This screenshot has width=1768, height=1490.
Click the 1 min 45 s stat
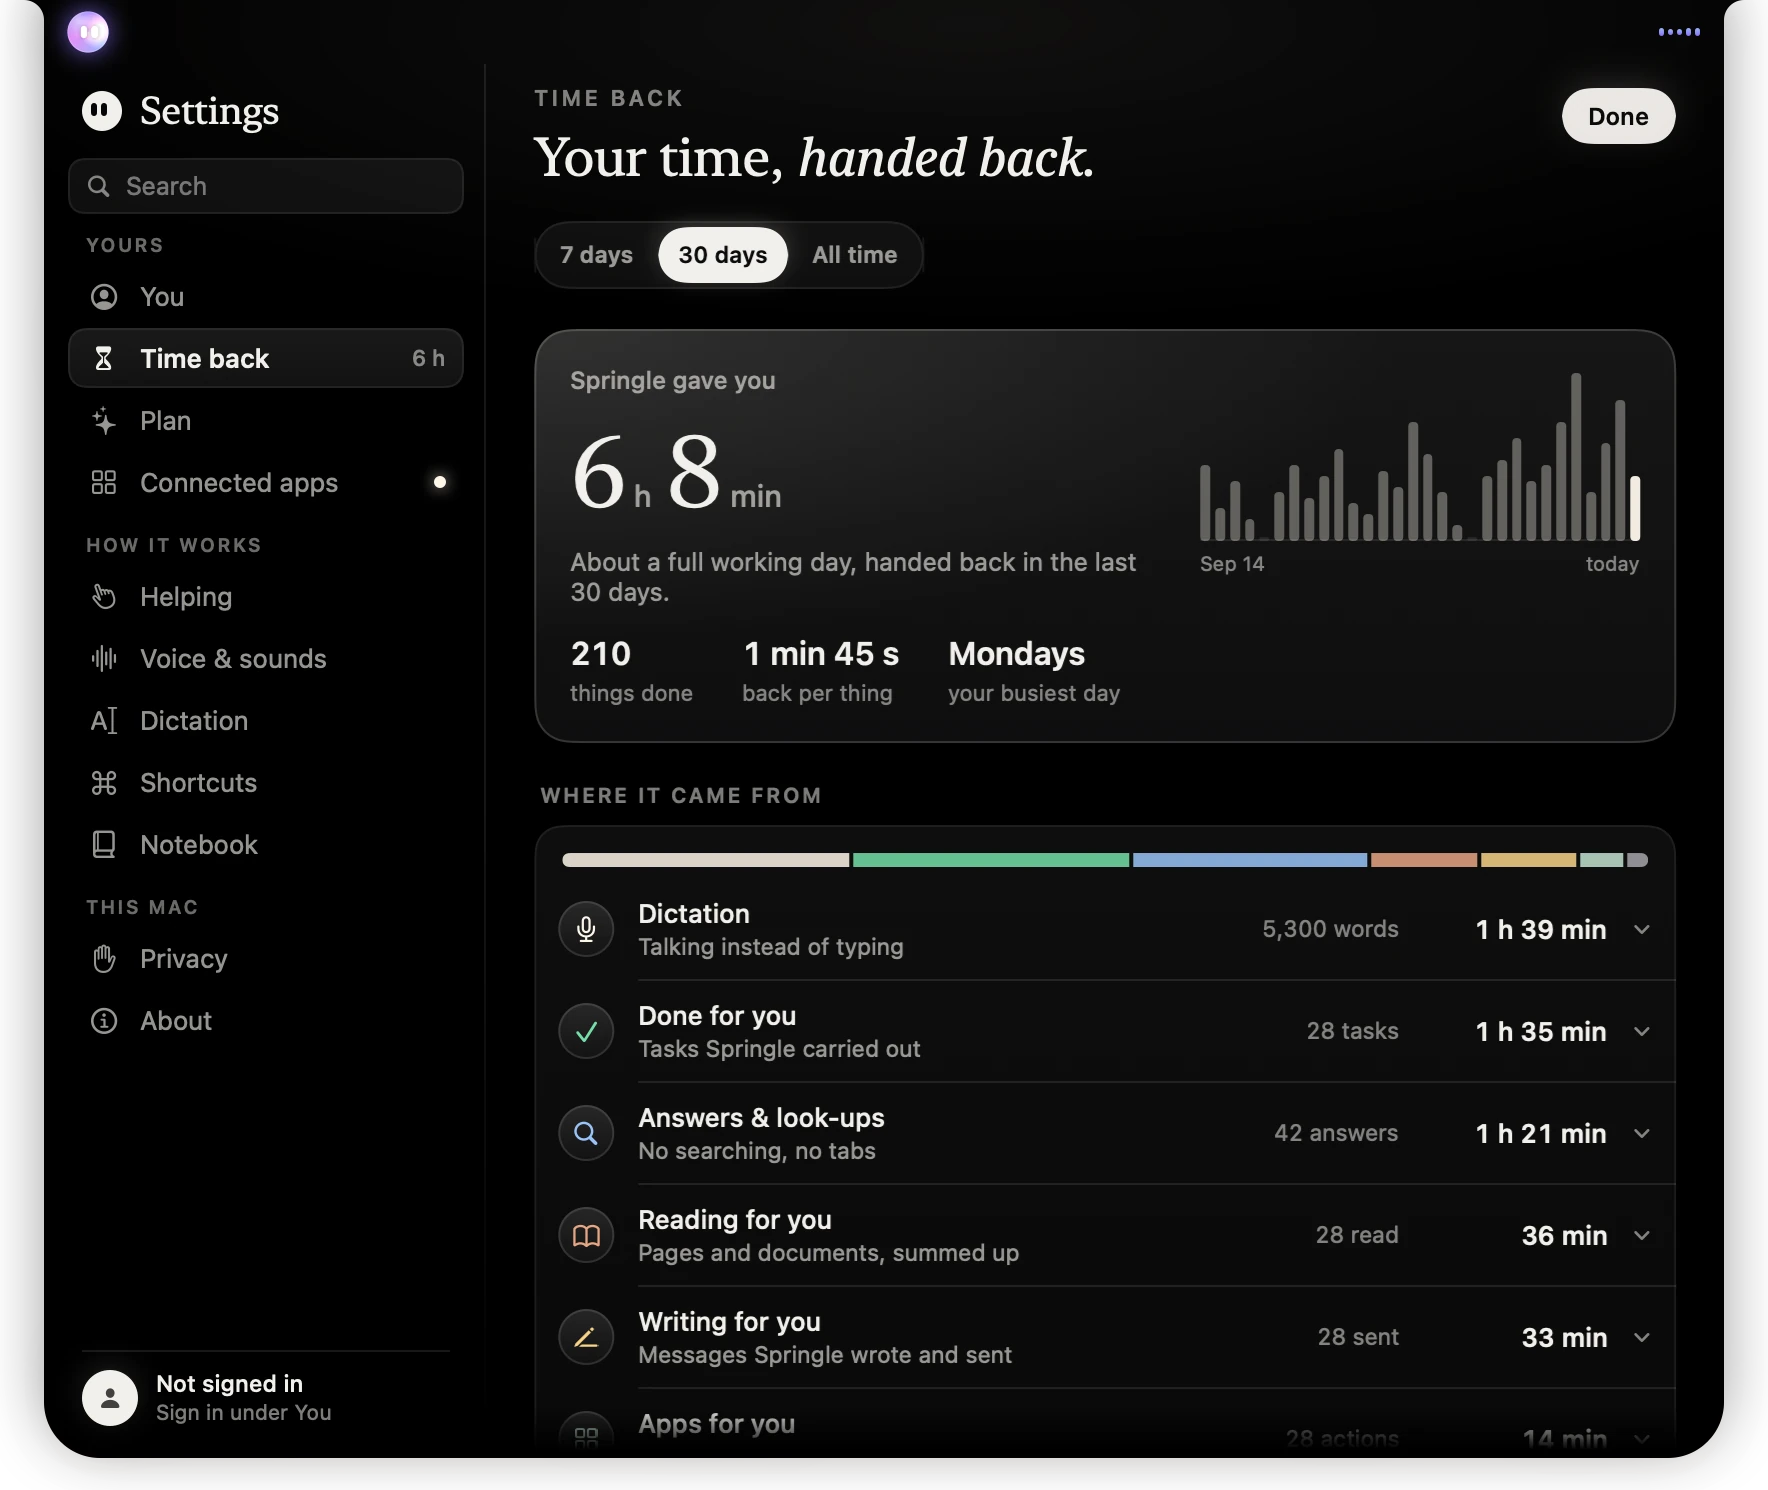coord(820,672)
